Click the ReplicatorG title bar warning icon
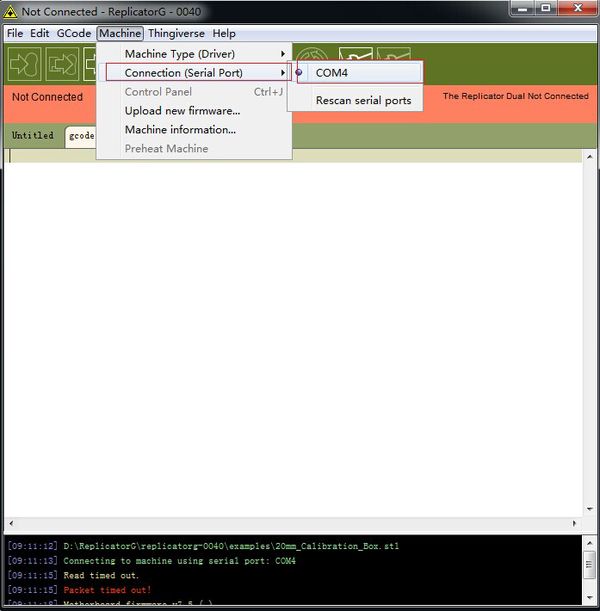The width and height of the screenshot is (600, 611). pyautogui.click(x=10, y=12)
